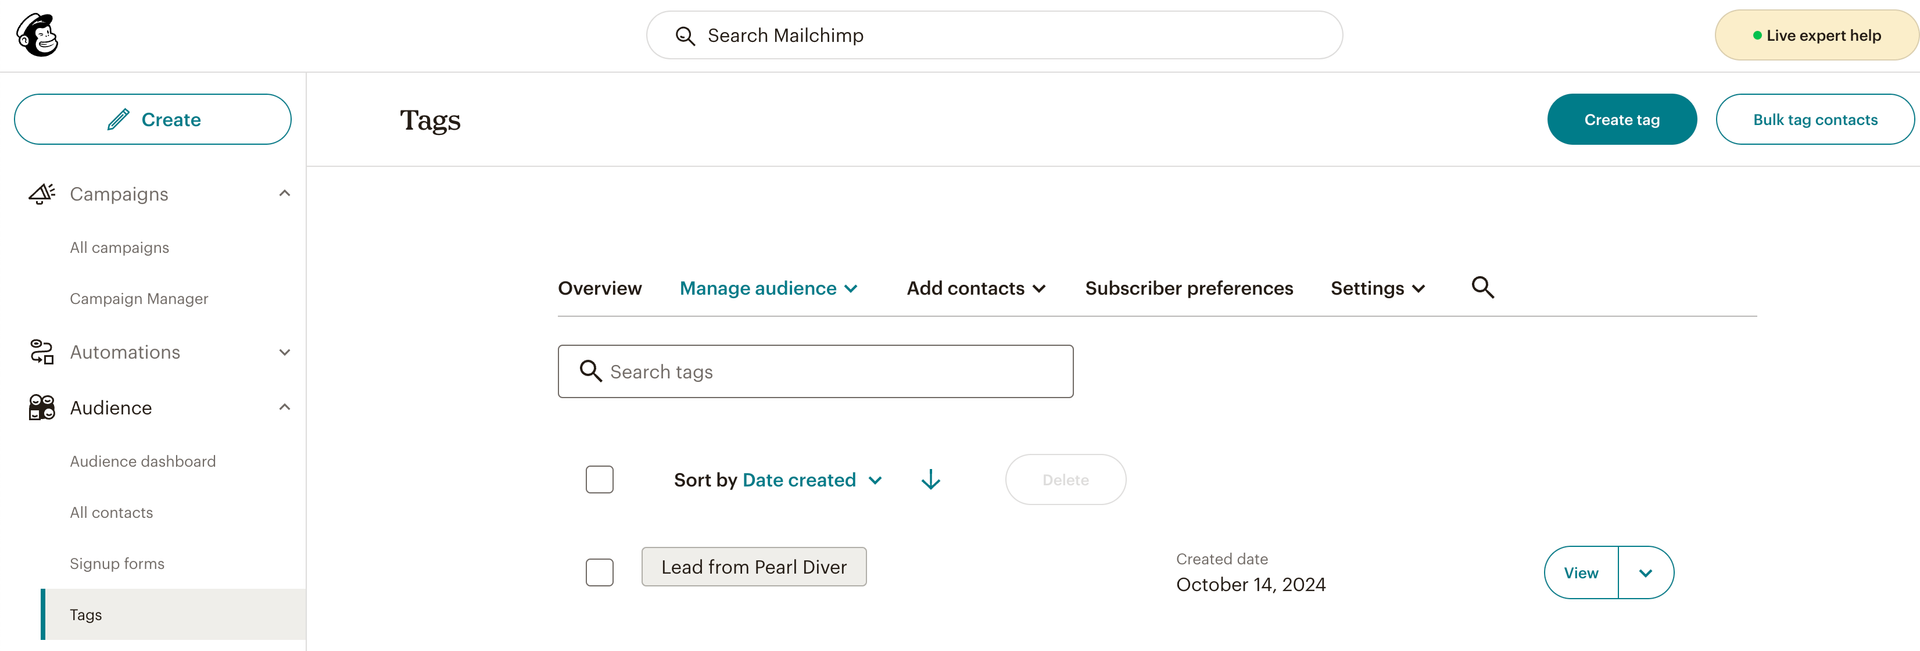
Task: Open dropdown arrow next to View button
Action: (1645, 573)
